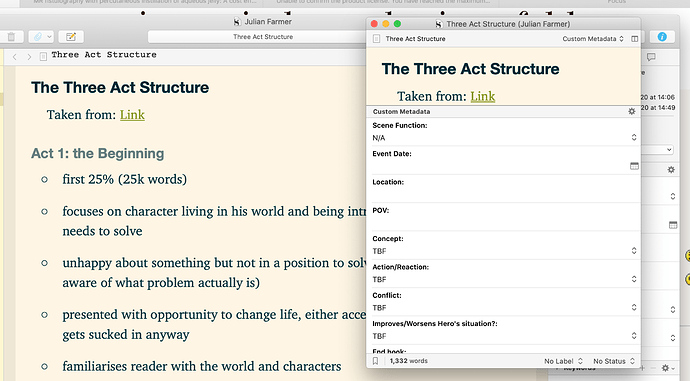Open Custom Metadata gear settings in Quick Reference

point(631,111)
